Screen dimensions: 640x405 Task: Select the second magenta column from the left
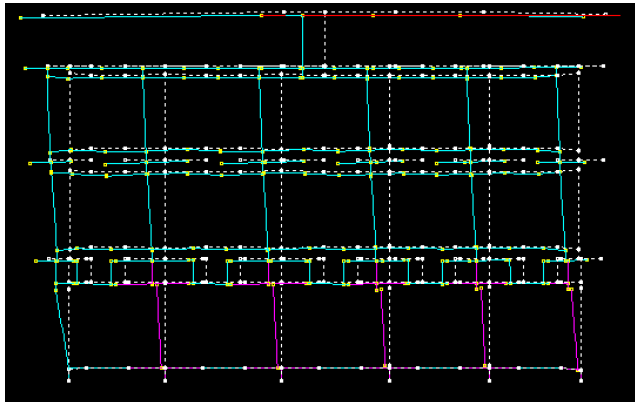[274, 325]
